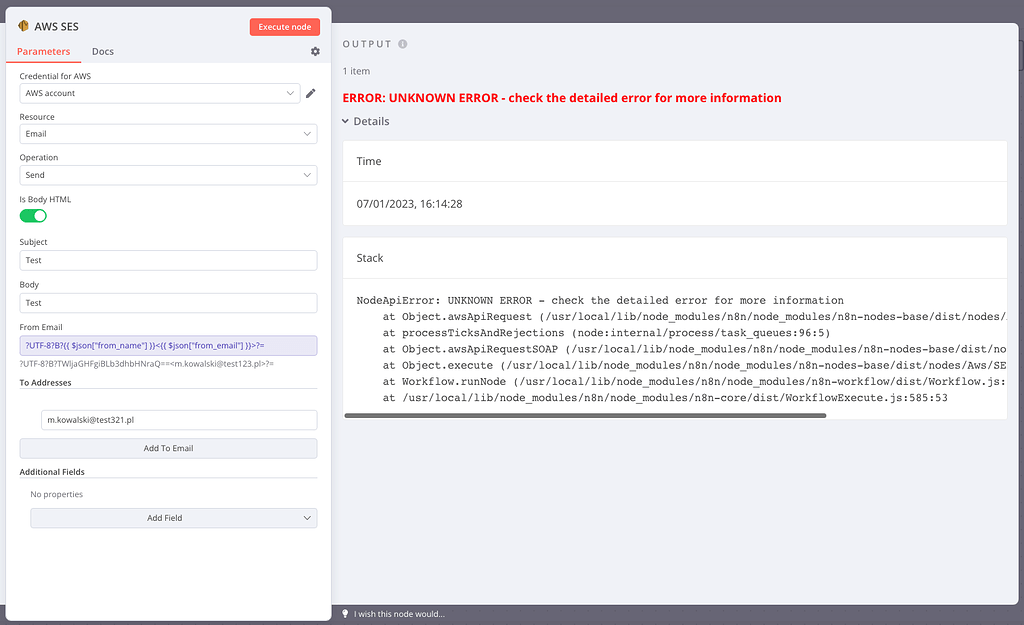The image size is (1024, 625).
Task: Open the node settings gear
Action: point(315,51)
